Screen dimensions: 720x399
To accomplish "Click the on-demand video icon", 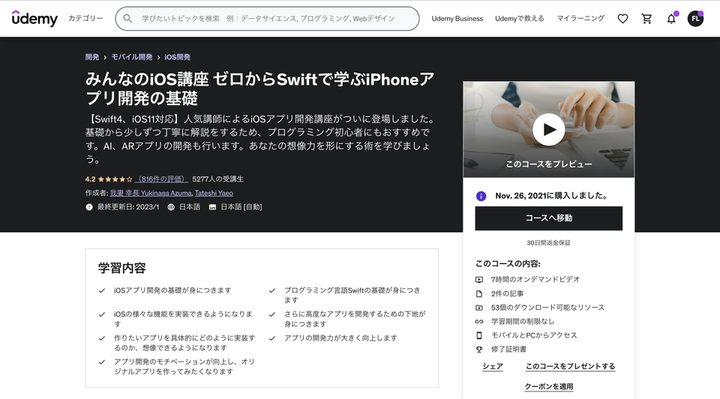I will (x=479, y=280).
